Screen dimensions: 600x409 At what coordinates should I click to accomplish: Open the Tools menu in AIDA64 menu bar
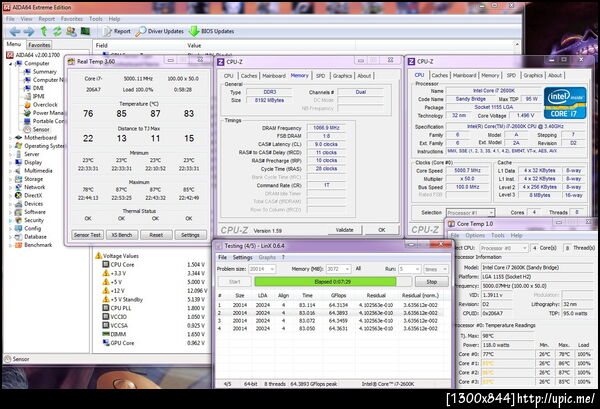click(96, 19)
